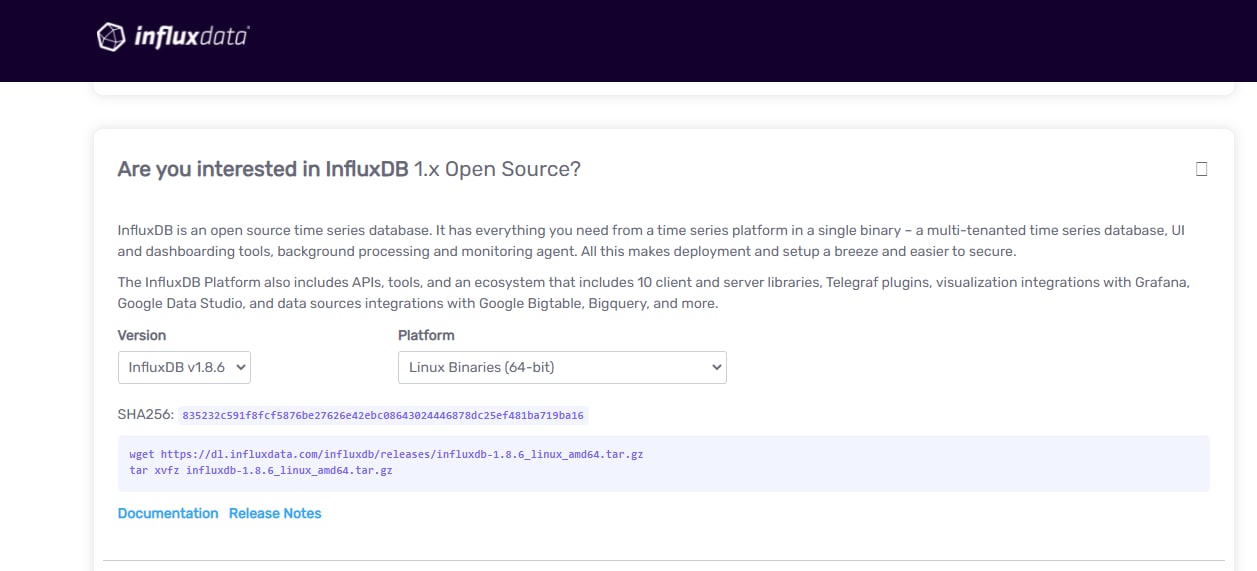Open the Documentation link
1257x571 pixels.
click(168, 513)
